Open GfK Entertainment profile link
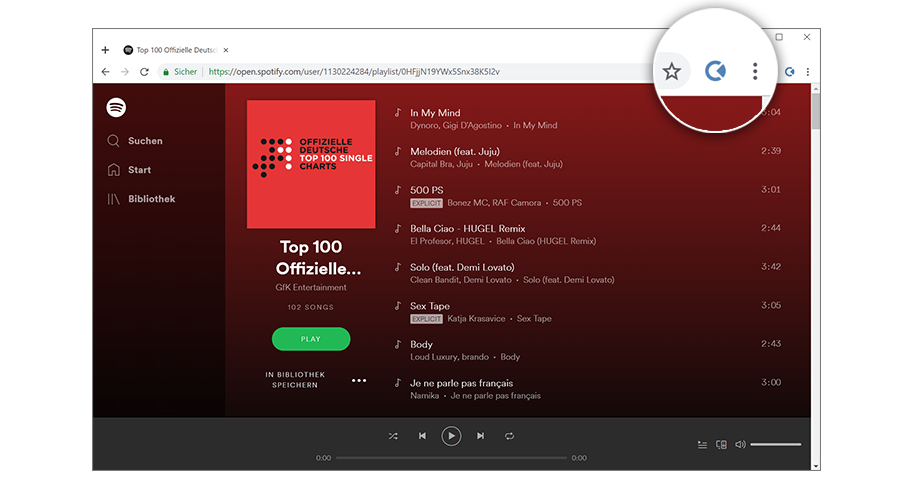 [x=311, y=287]
